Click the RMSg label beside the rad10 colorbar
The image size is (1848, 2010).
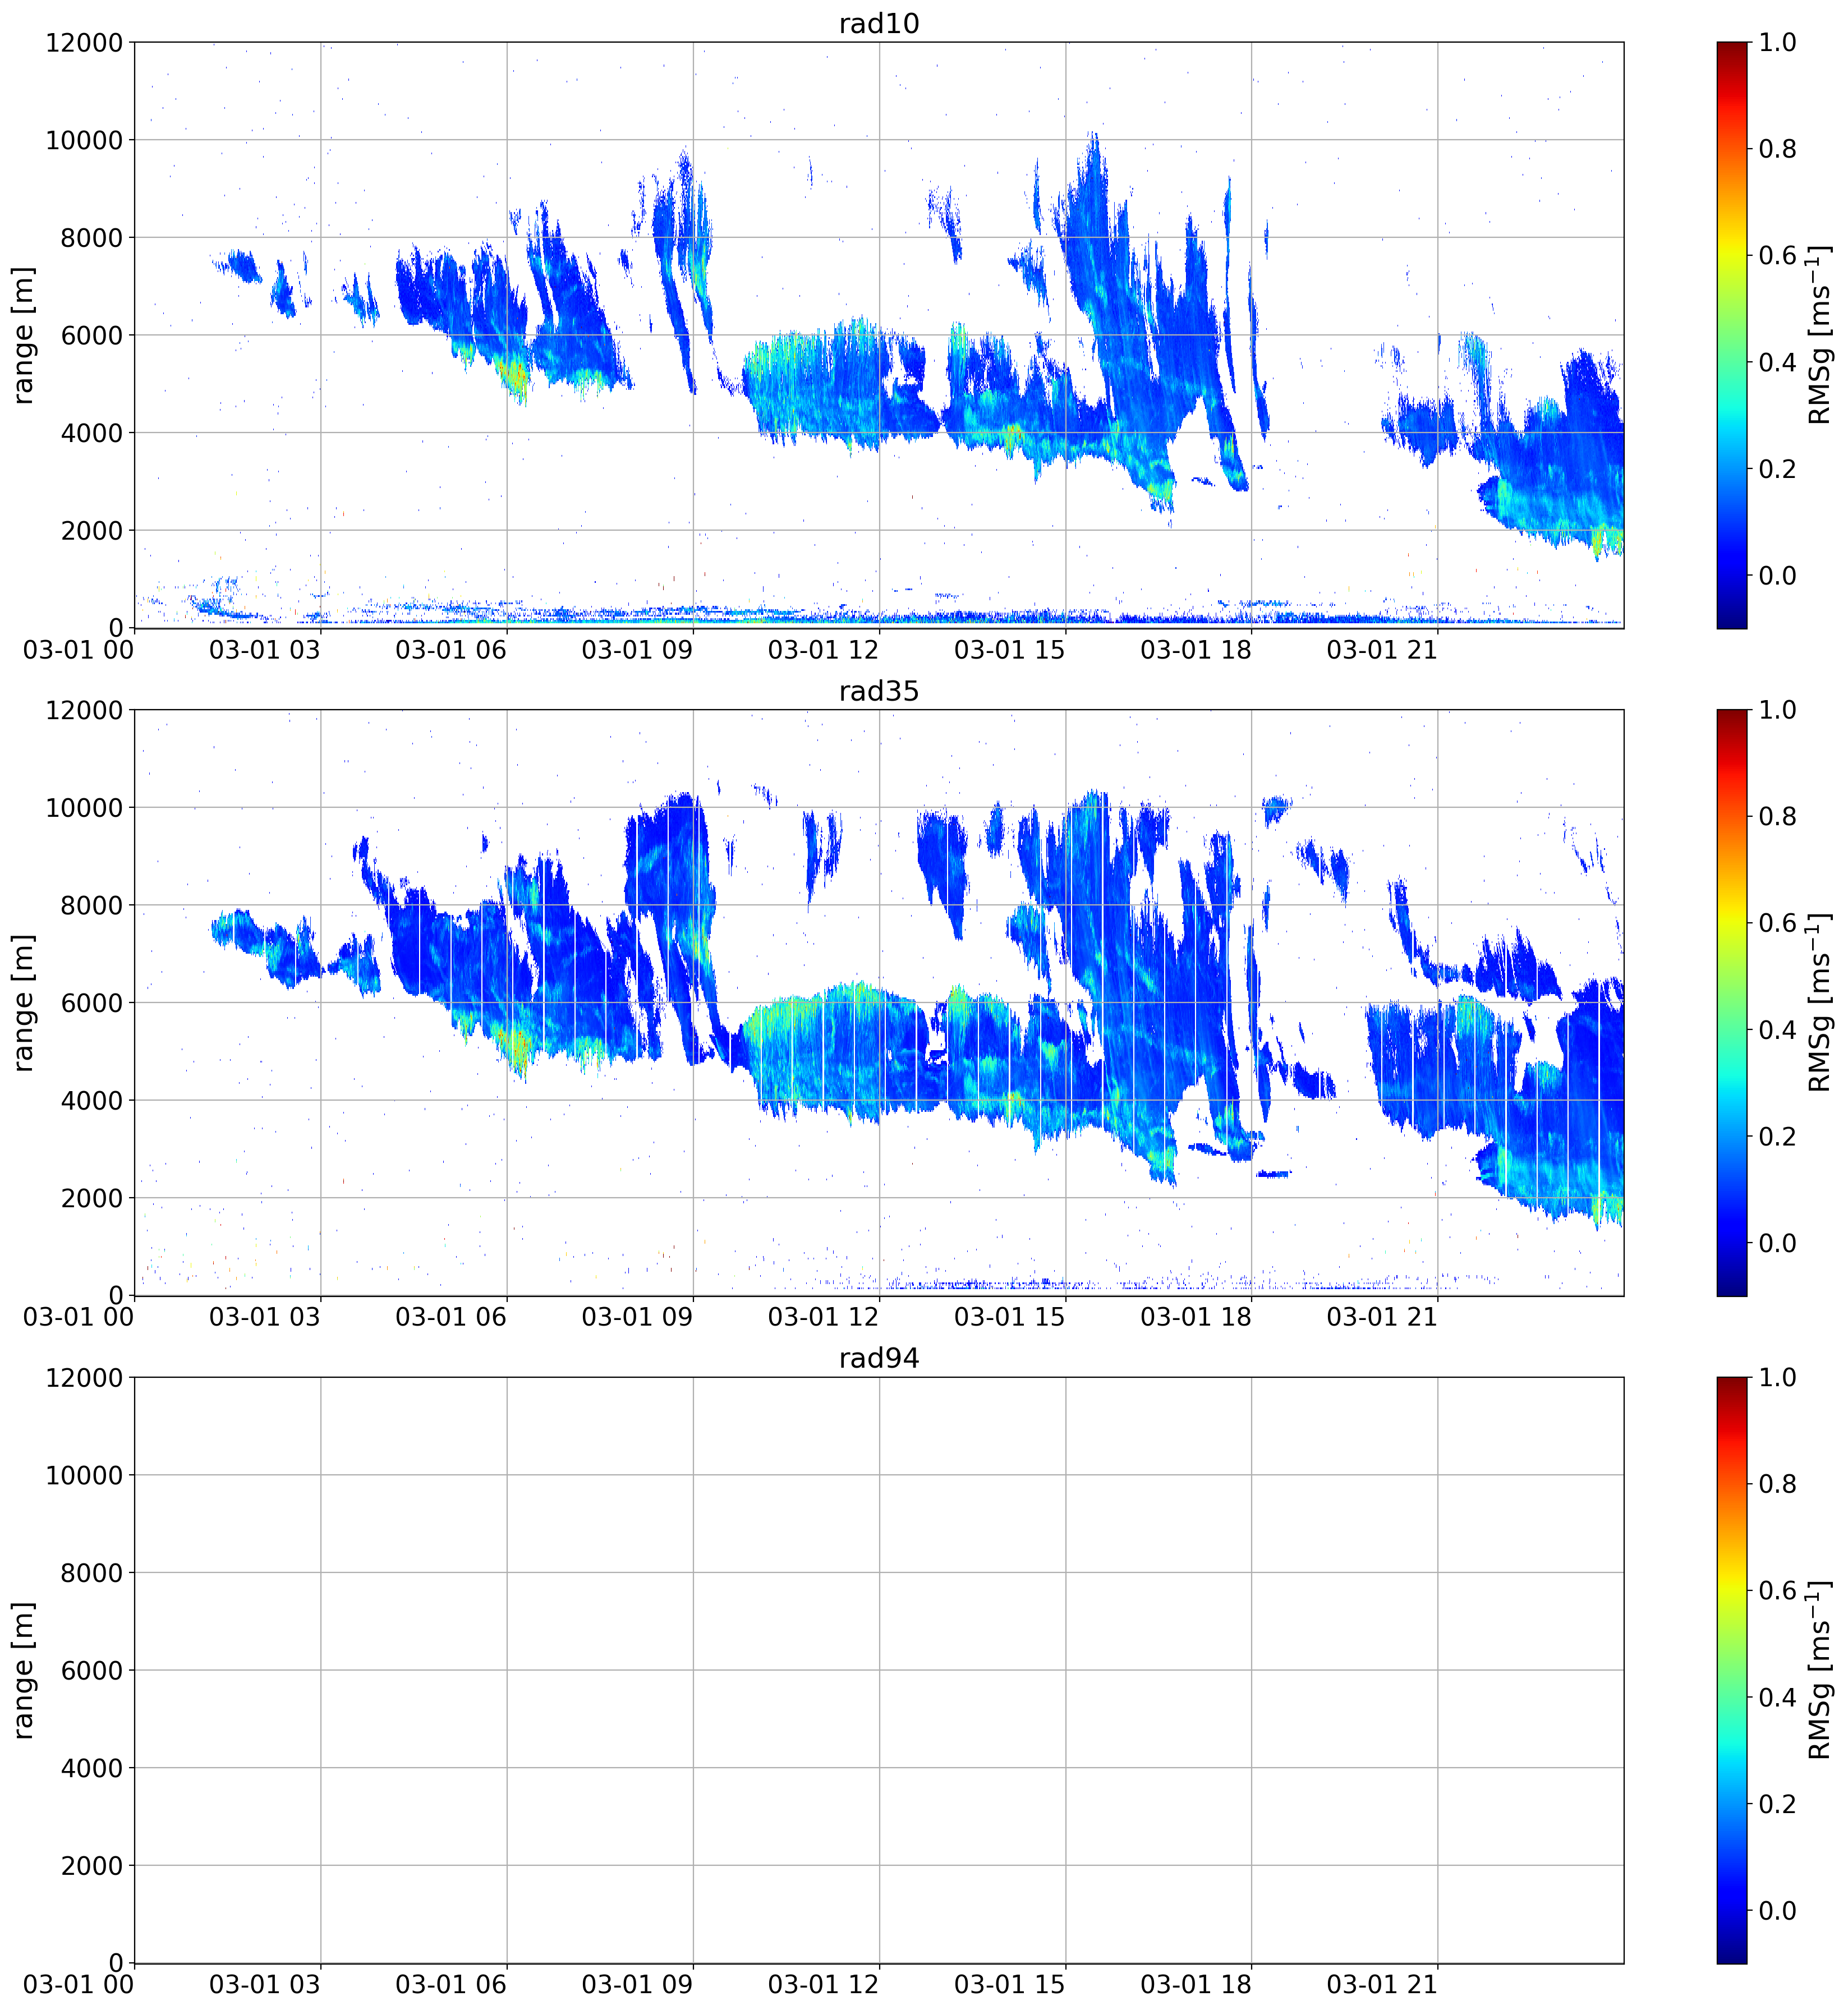click(x=1819, y=335)
